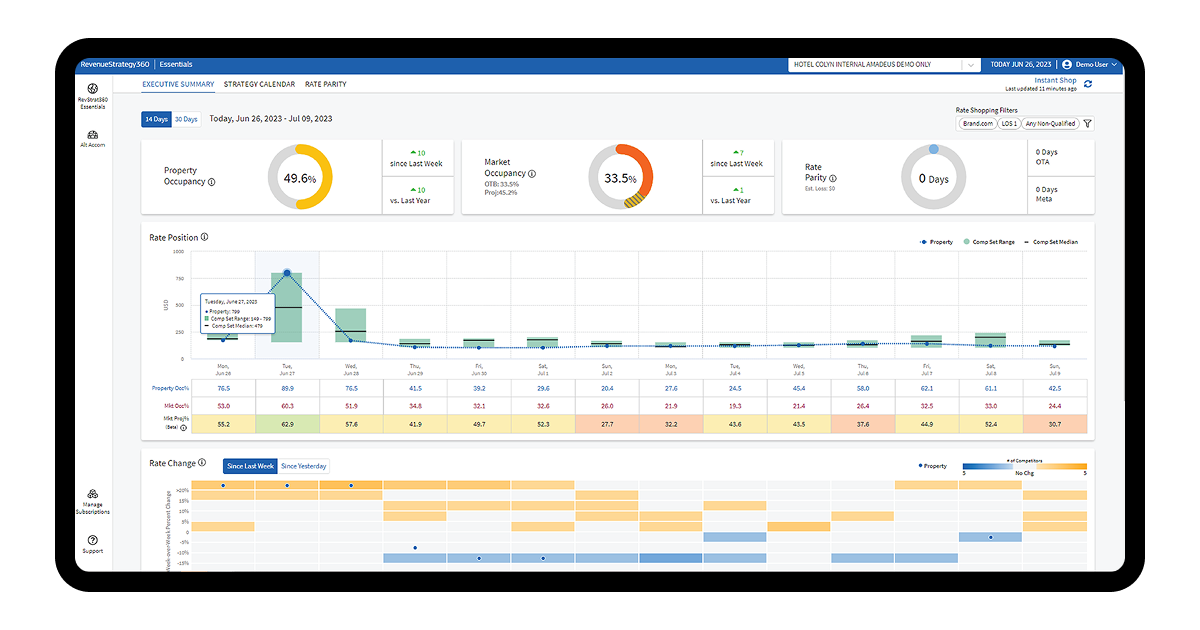Select the Since Last Week button
The image size is (1200, 630).
pos(249,465)
